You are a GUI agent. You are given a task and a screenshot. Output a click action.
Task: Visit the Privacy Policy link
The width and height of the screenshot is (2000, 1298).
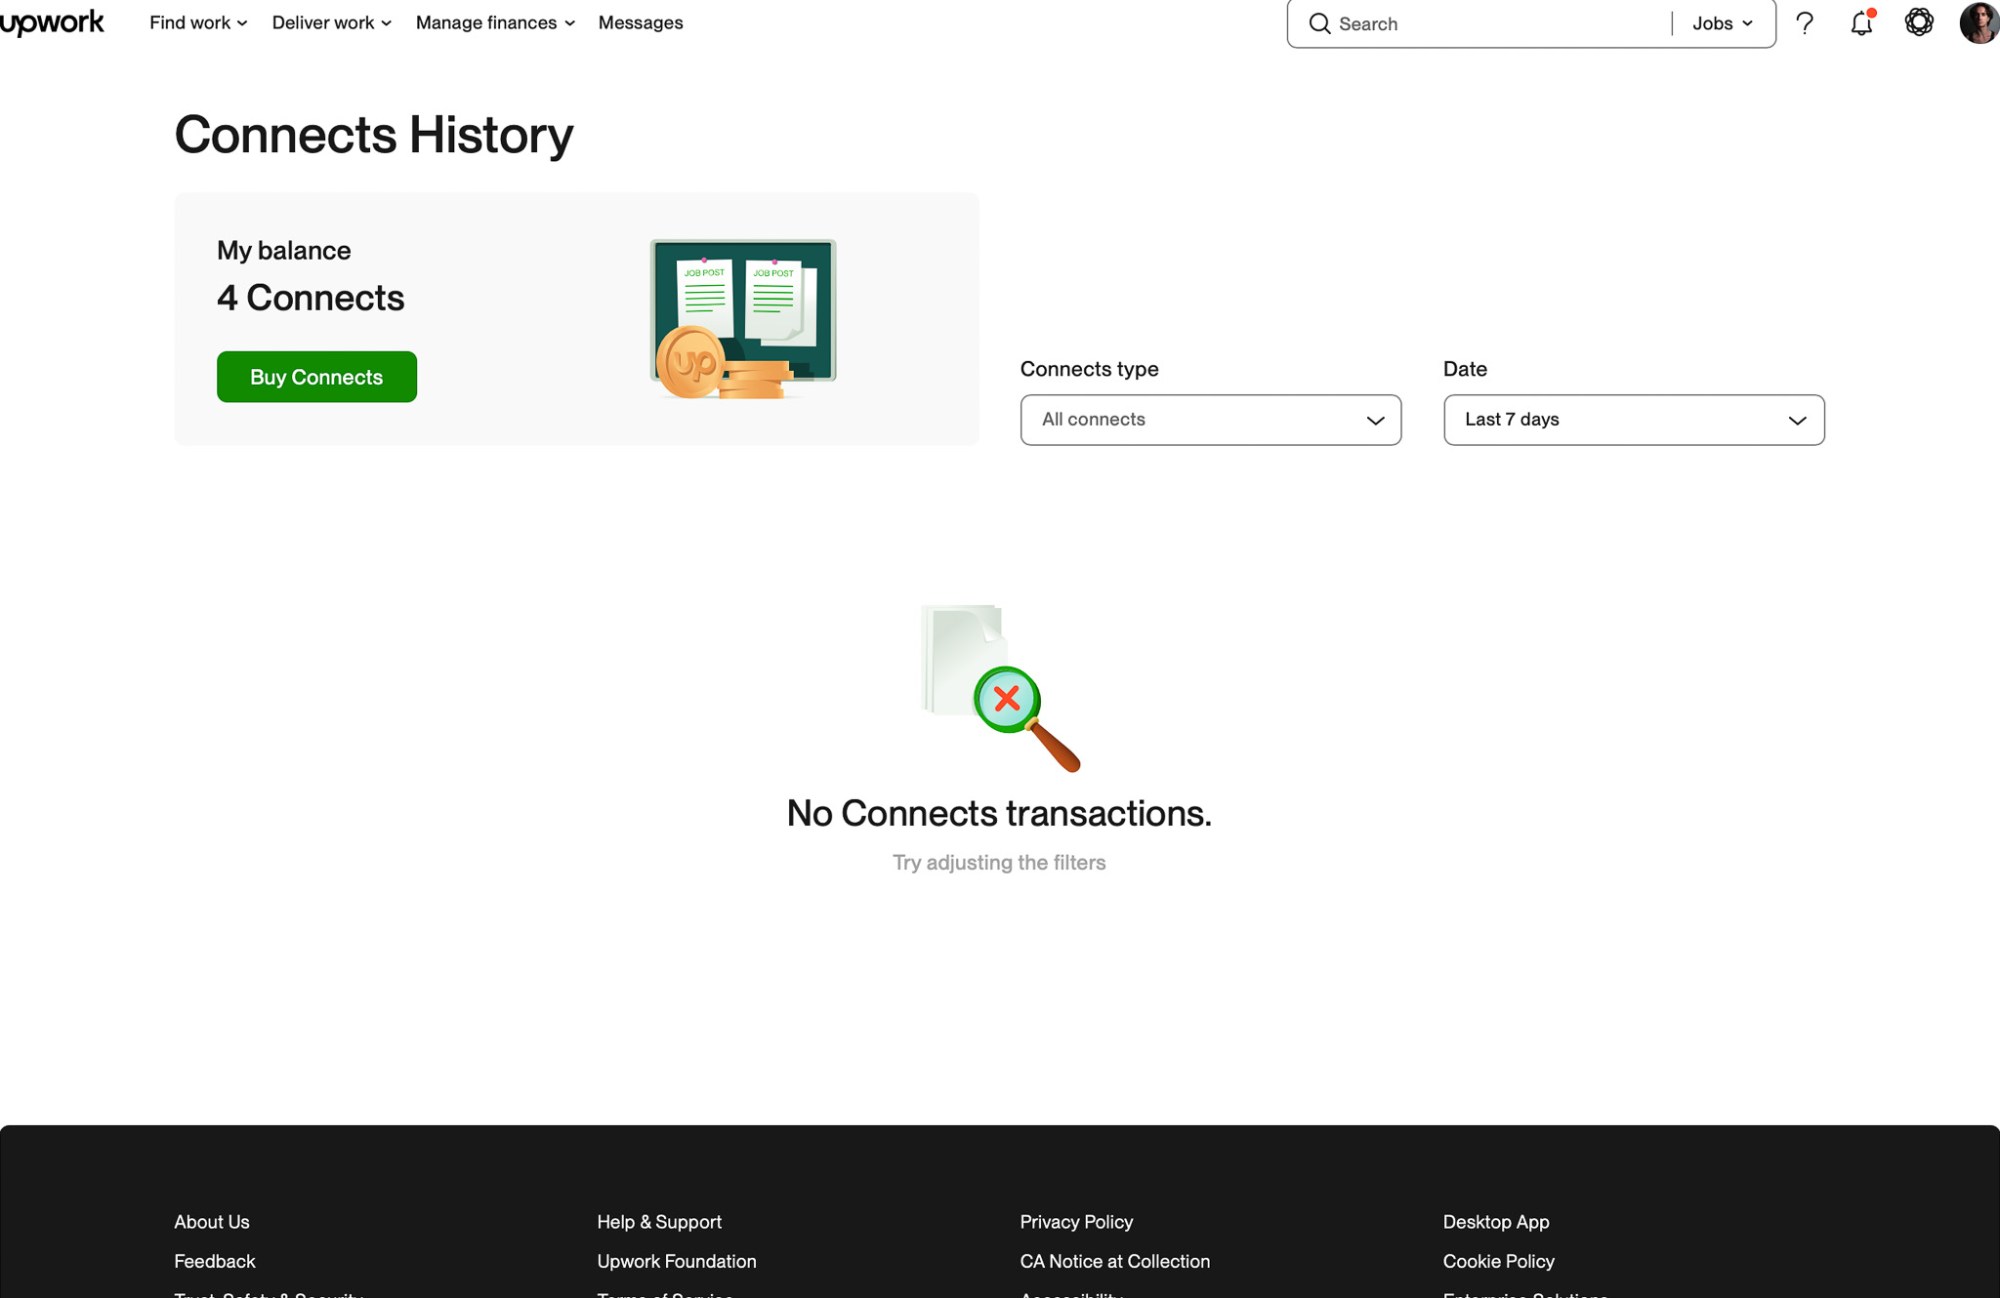(1076, 1221)
